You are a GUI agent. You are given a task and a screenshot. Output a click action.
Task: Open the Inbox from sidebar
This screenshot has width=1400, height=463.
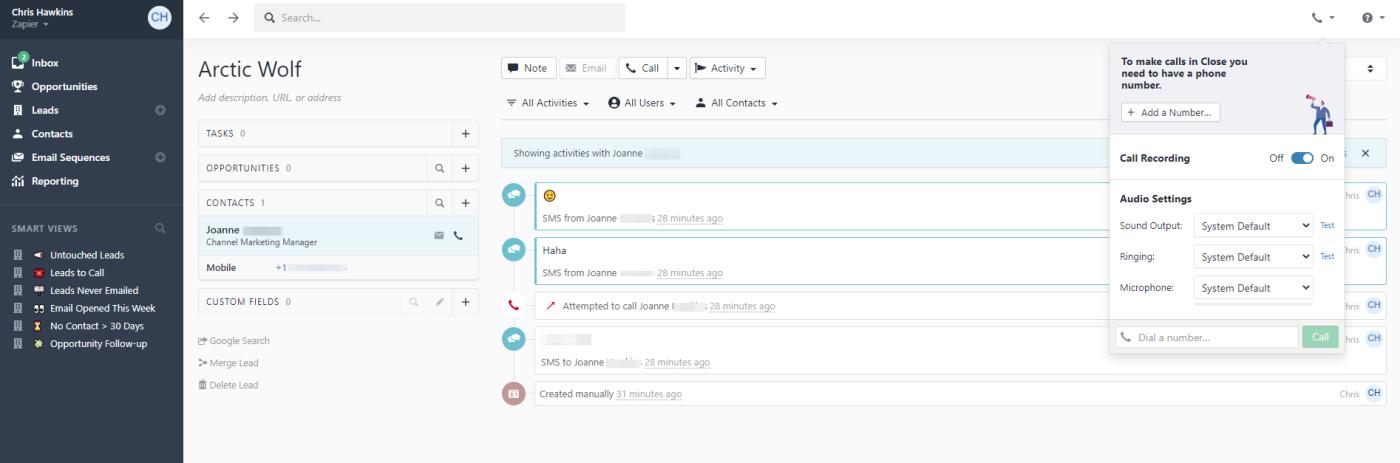(x=45, y=63)
